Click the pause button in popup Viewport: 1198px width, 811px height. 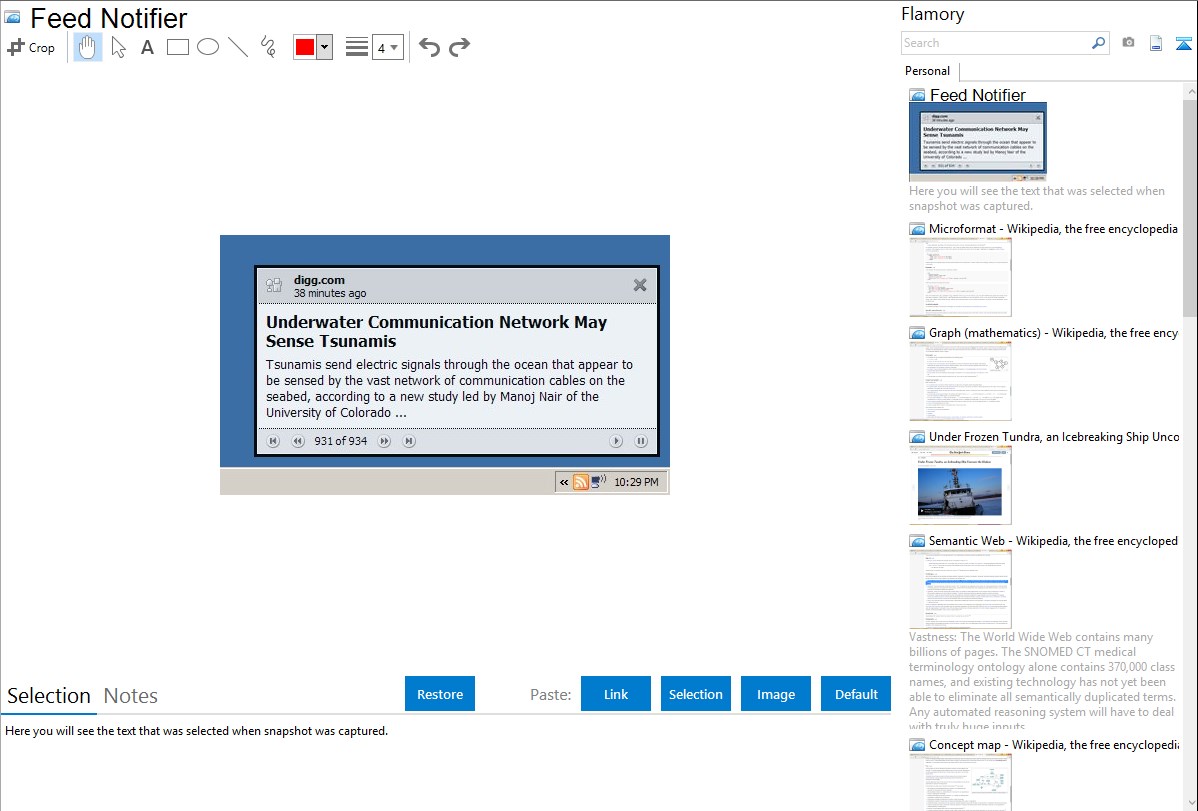pyautogui.click(x=641, y=441)
